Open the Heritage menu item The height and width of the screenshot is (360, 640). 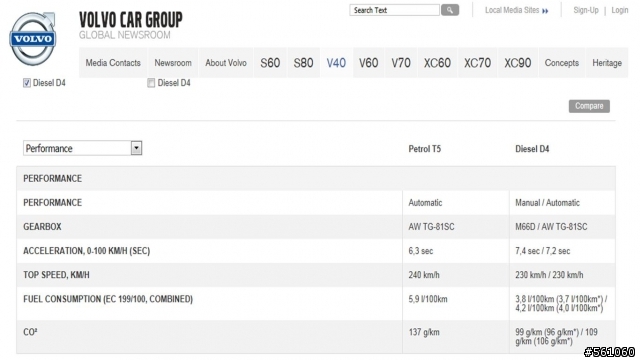[x=607, y=63]
